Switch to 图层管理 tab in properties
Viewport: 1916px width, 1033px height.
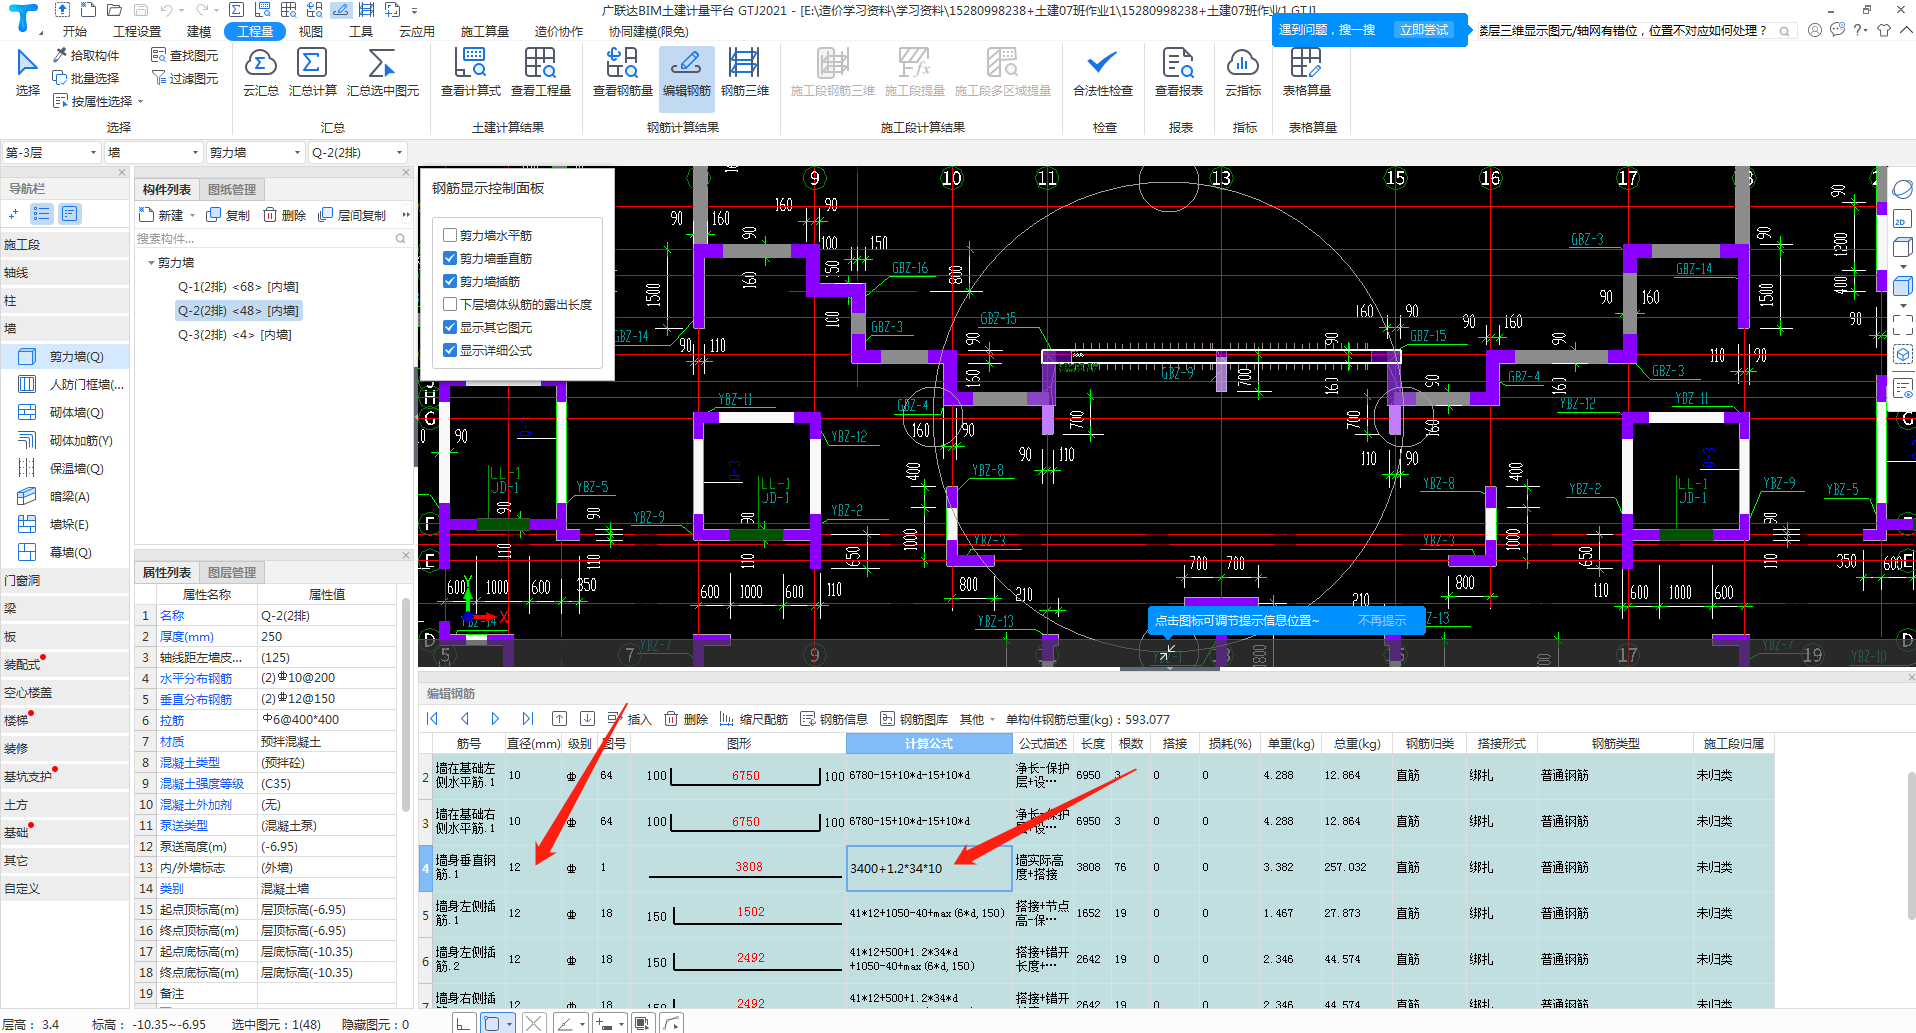(x=232, y=572)
